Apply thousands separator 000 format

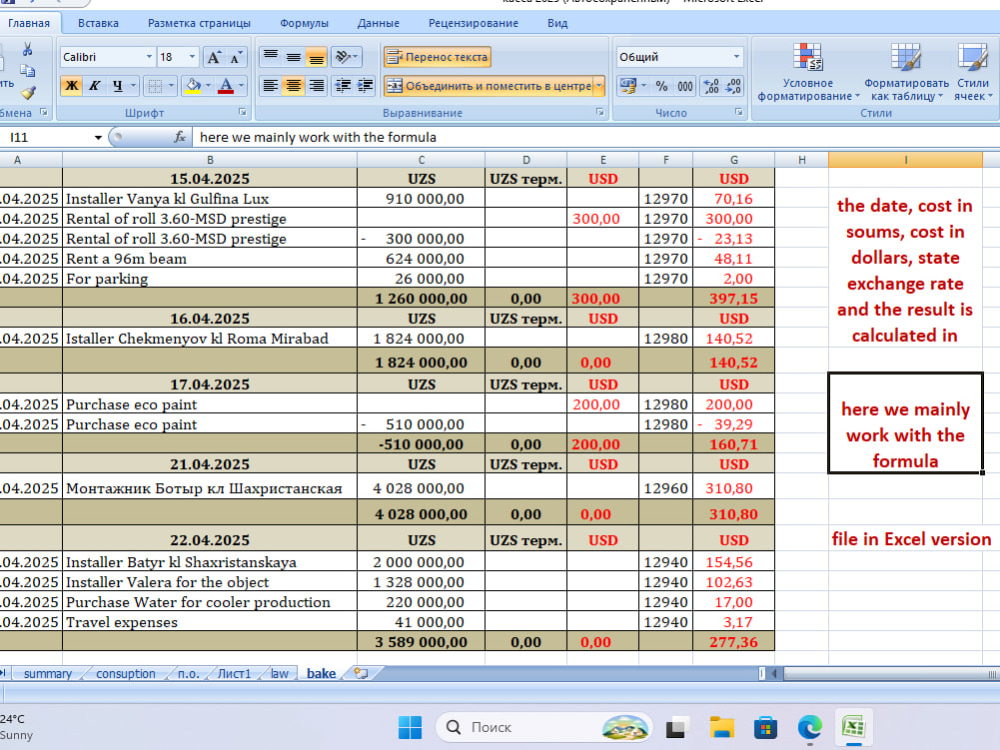685,85
